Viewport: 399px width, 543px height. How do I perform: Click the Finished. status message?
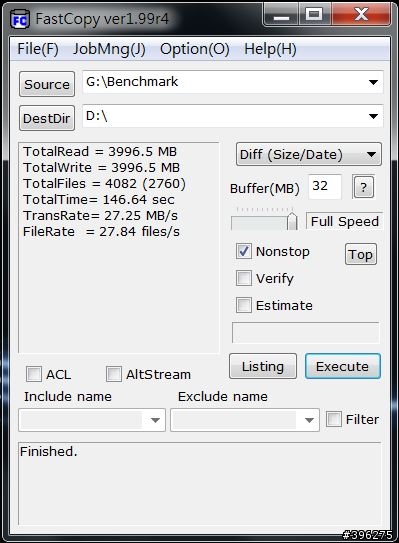pyautogui.click(x=49, y=451)
